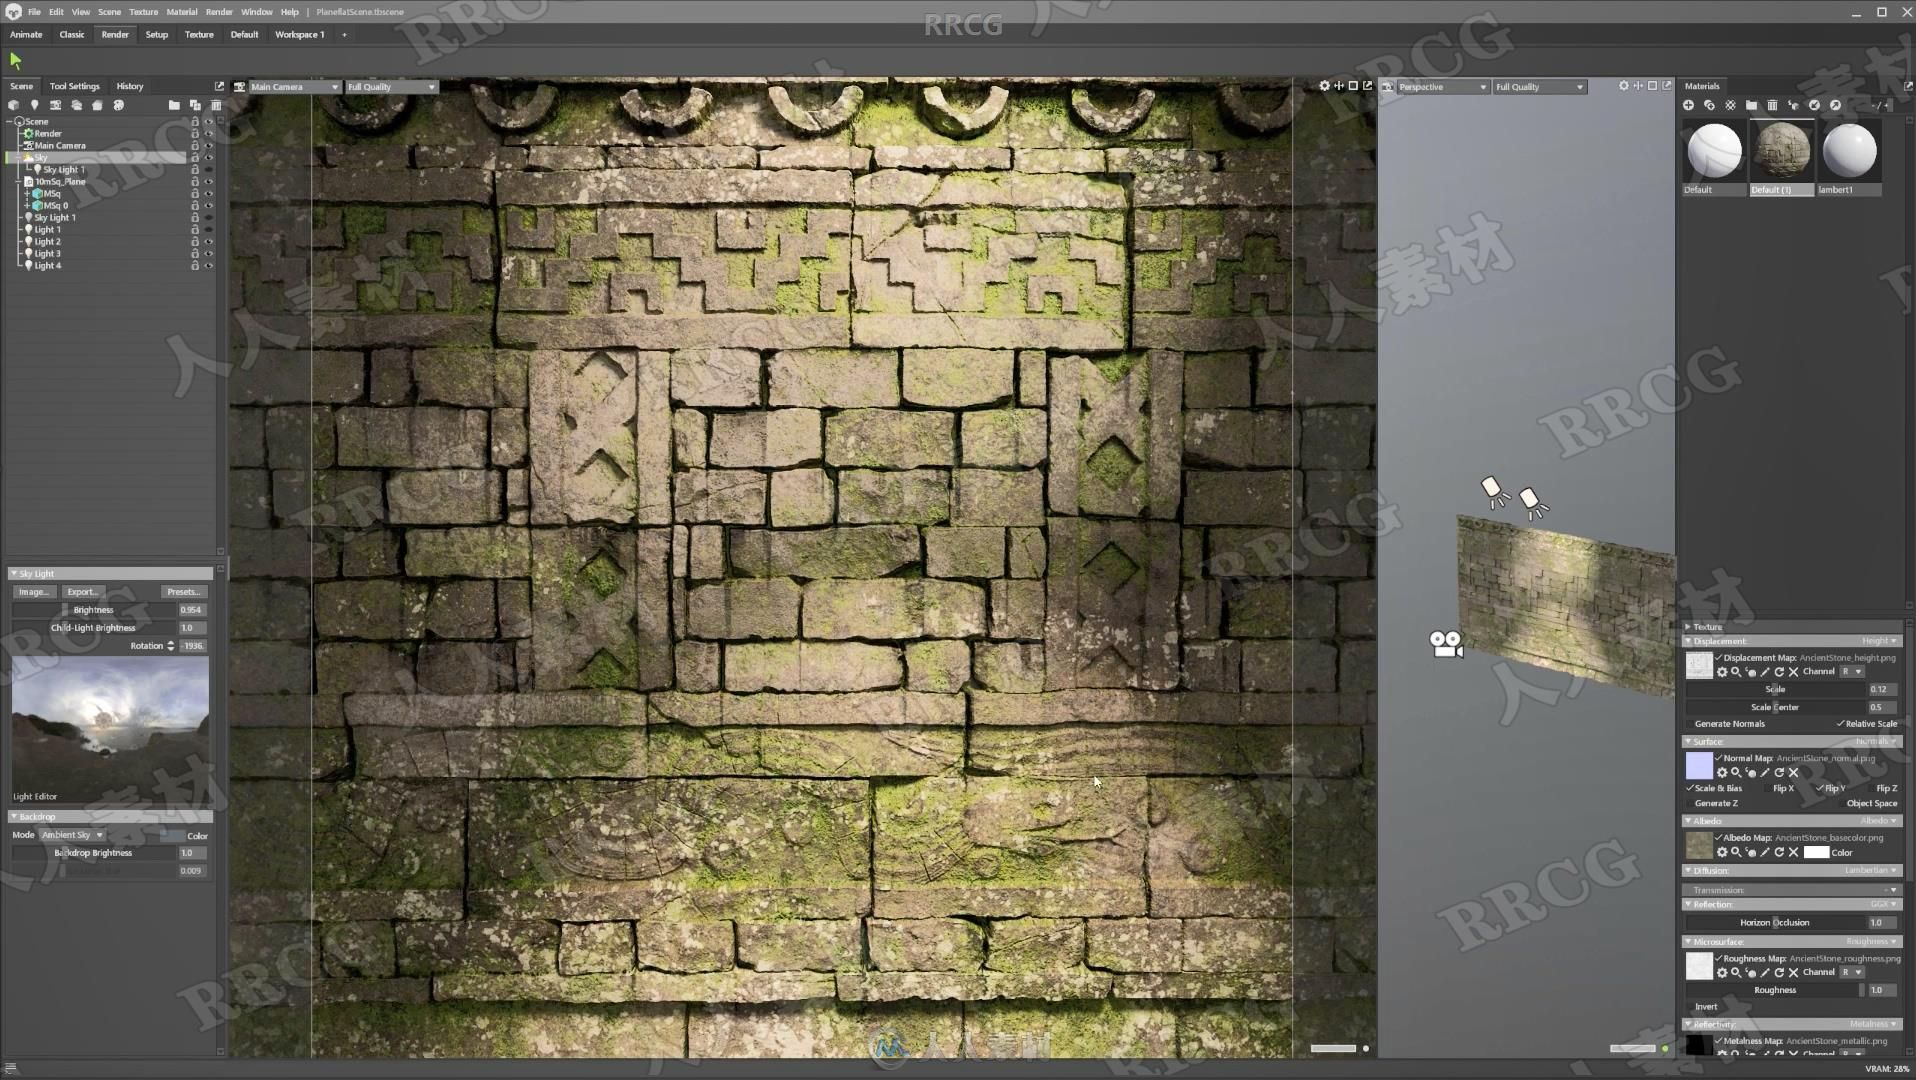Enable the Generate Normals checkbox
1916x1080 pixels.
pyautogui.click(x=1691, y=724)
